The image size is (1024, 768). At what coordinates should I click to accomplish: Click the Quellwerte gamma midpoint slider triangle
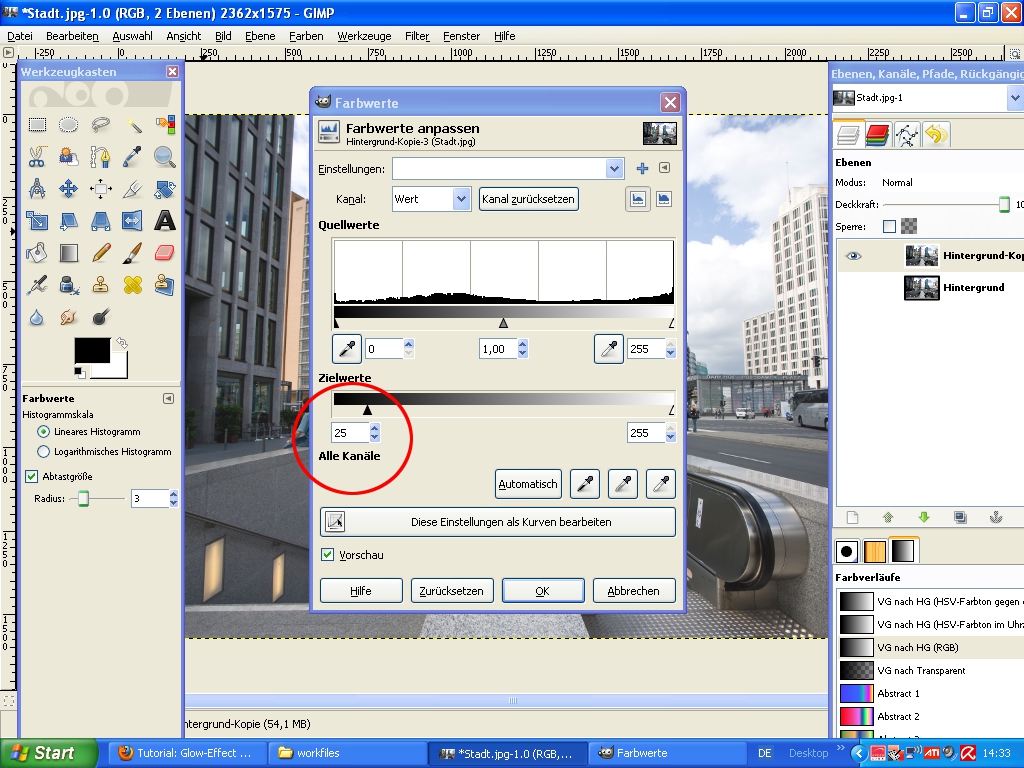pos(503,323)
